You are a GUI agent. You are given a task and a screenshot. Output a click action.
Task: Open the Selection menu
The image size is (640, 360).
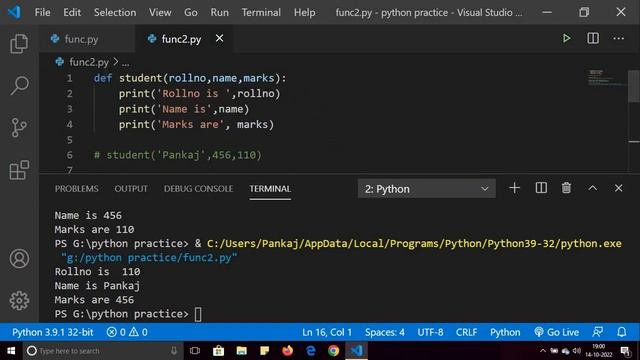point(115,12)
